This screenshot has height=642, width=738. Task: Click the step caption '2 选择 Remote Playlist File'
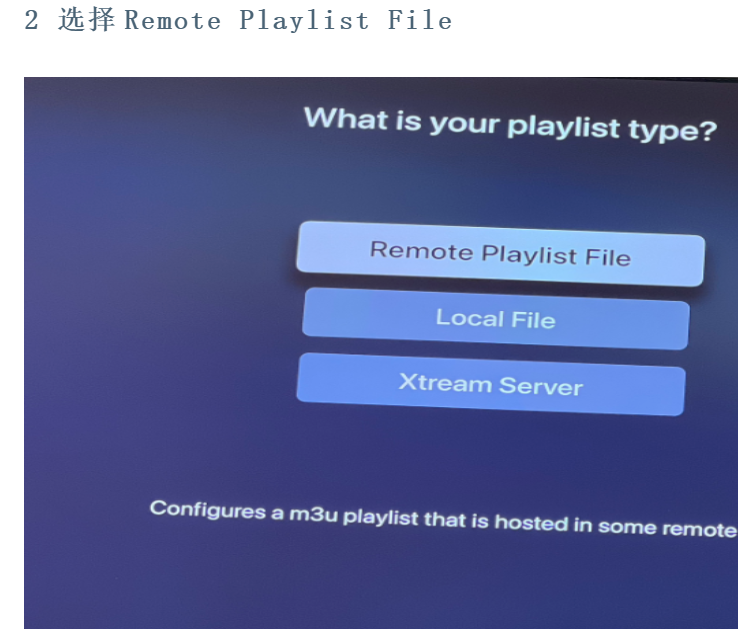tap(238, 20)
